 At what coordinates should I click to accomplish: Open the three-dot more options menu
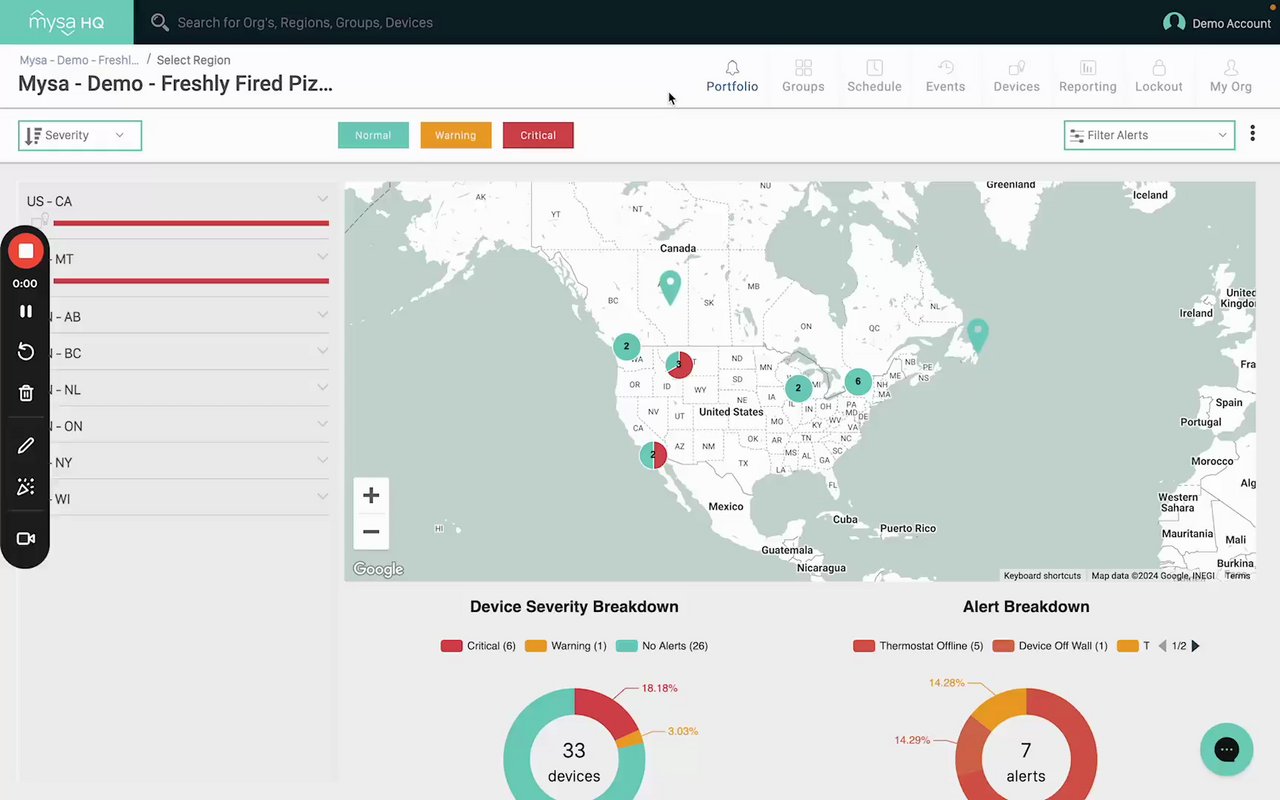click(x=1252, y=133)
